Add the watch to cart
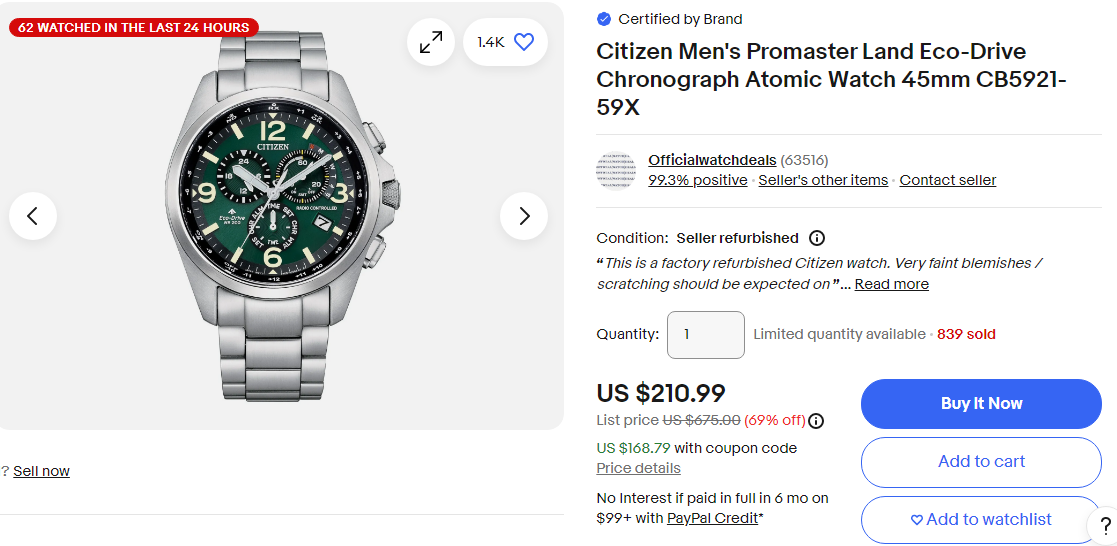Viewport: 1117px width, 546px height. [x=981, y=461]
